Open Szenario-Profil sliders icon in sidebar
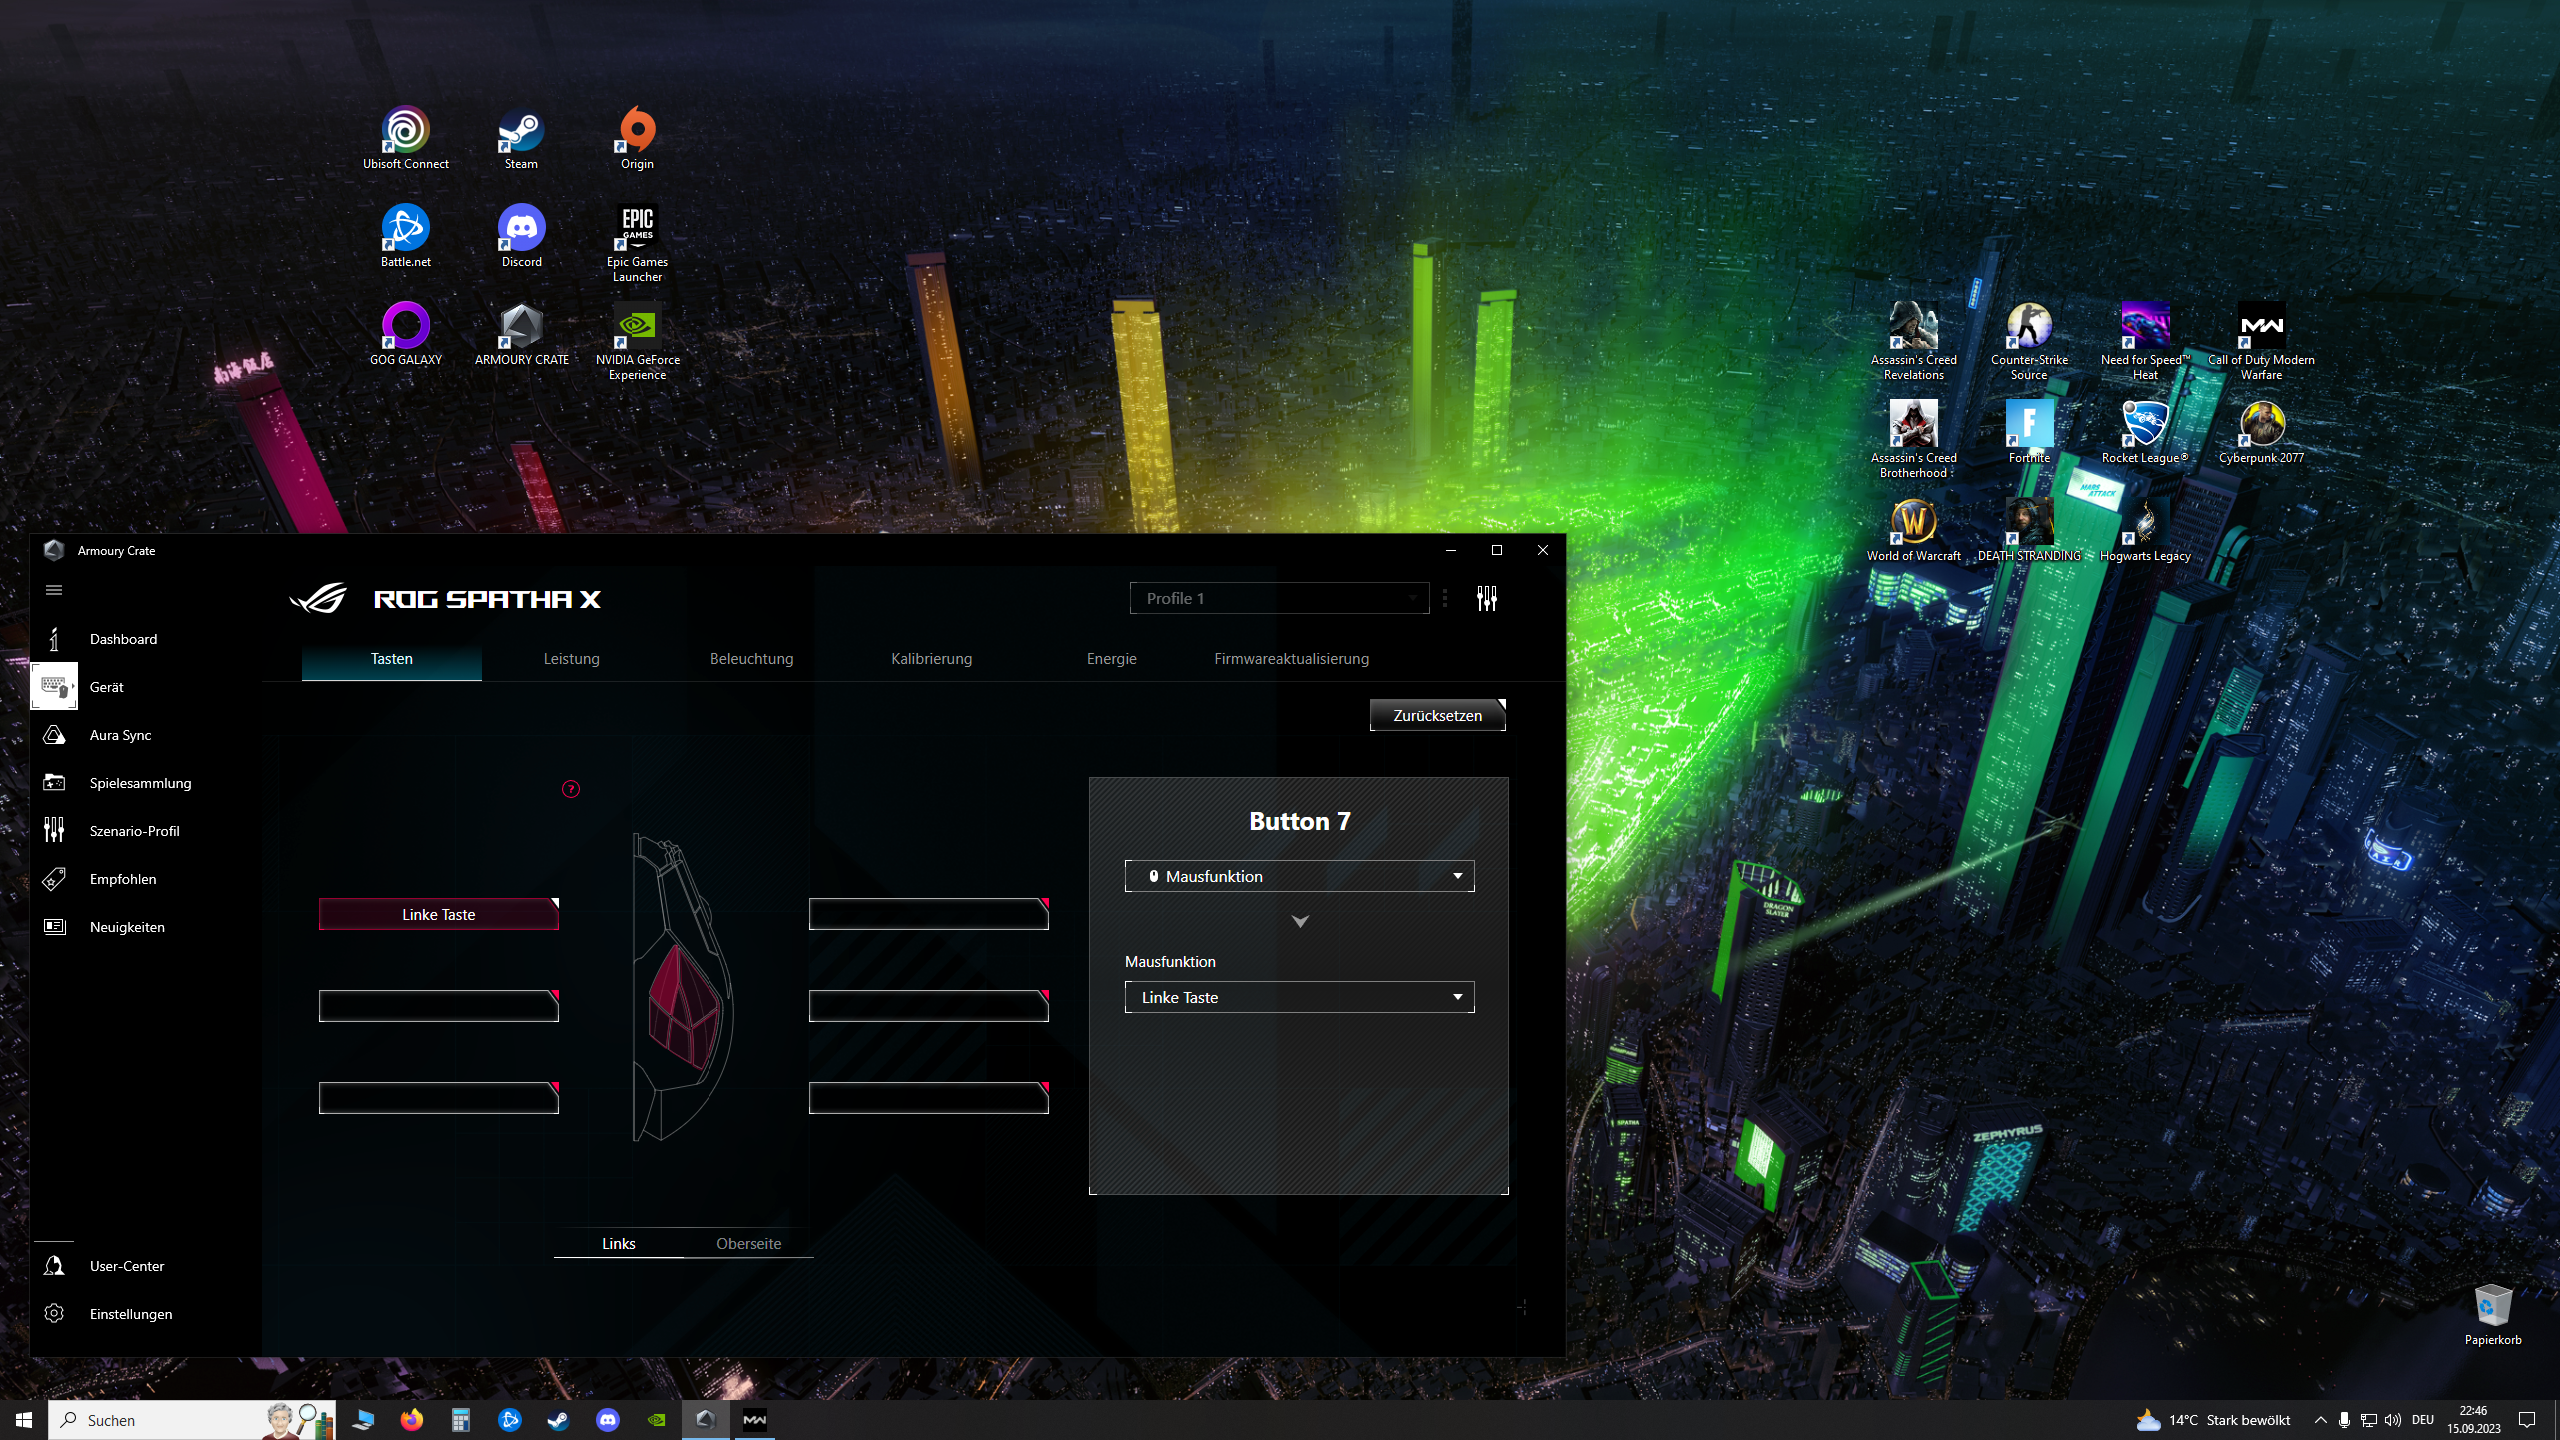The height and width of the screenshot is (1440, 2560). pyautogui.click(x=54, y=830)
